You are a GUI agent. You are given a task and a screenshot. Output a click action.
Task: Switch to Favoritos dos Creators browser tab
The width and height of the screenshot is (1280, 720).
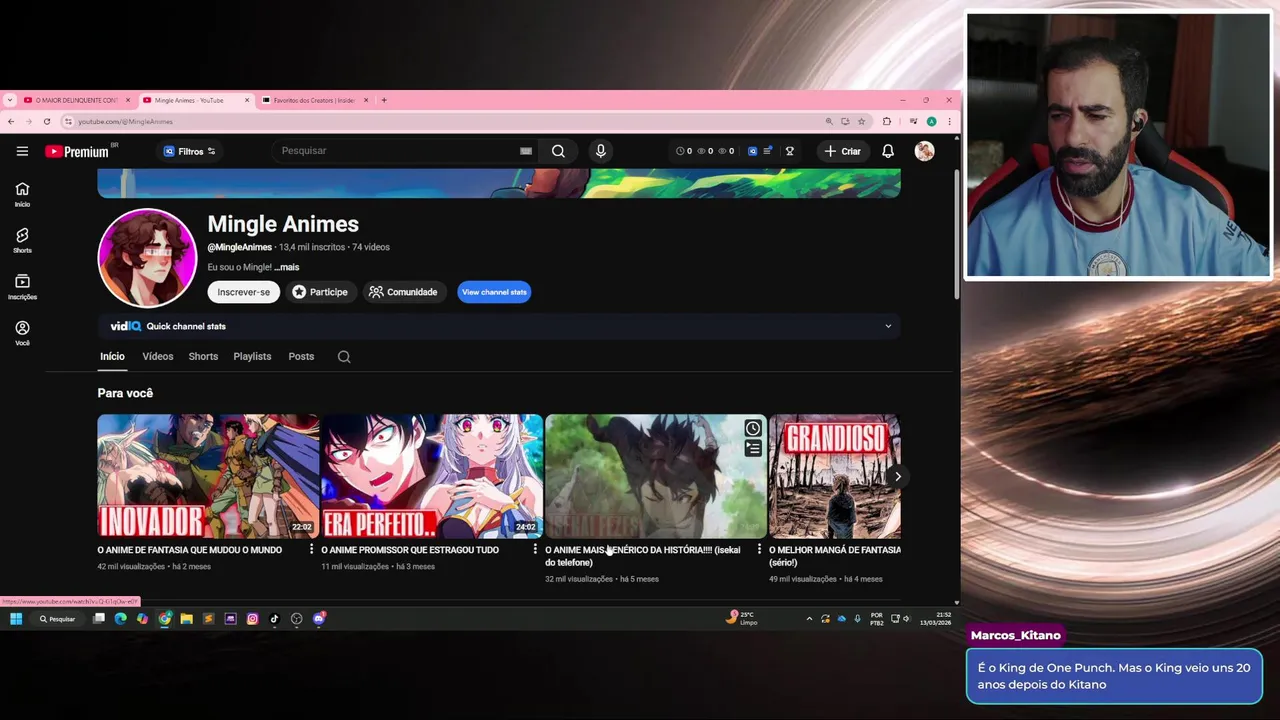click(x=314, y=100)
